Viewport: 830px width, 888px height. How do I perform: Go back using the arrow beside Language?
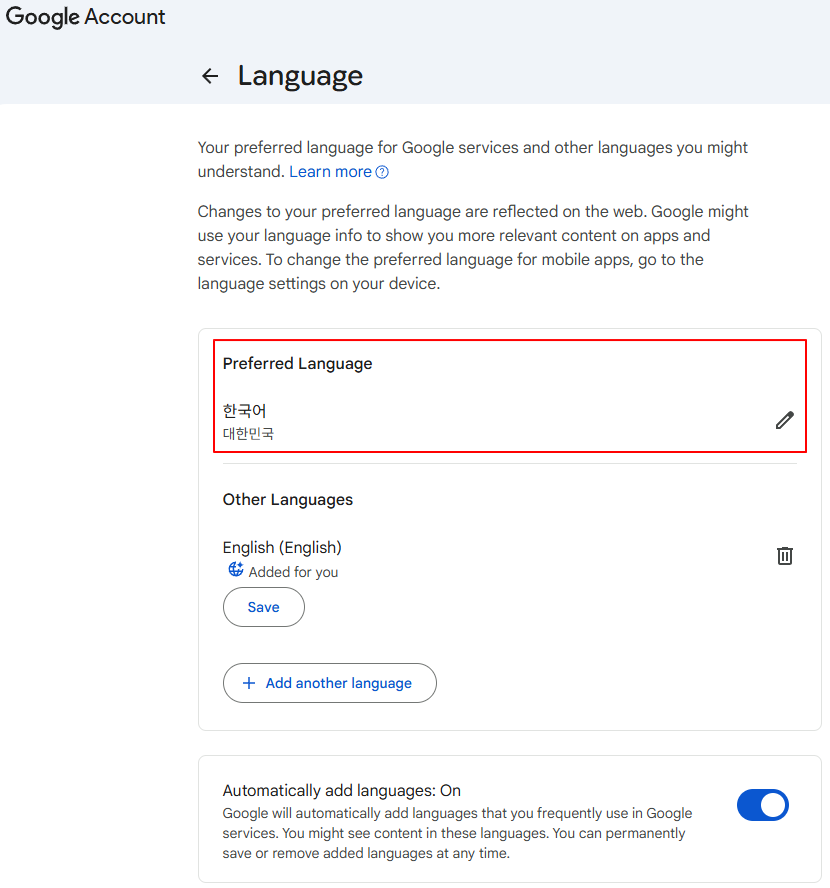[210, 76]
